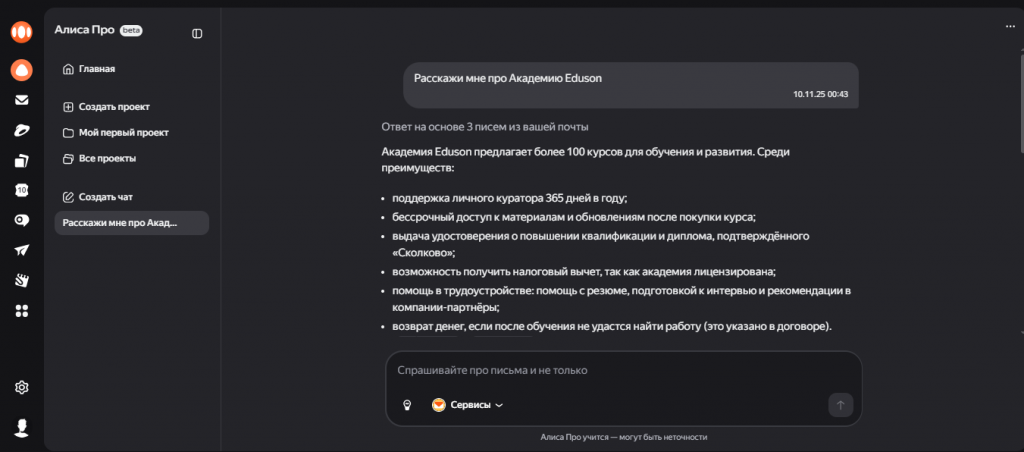Focus the 'Спрашивайте про письма' input field
This screenshot has height=452, width=1024.
click(x=610, y=370)
